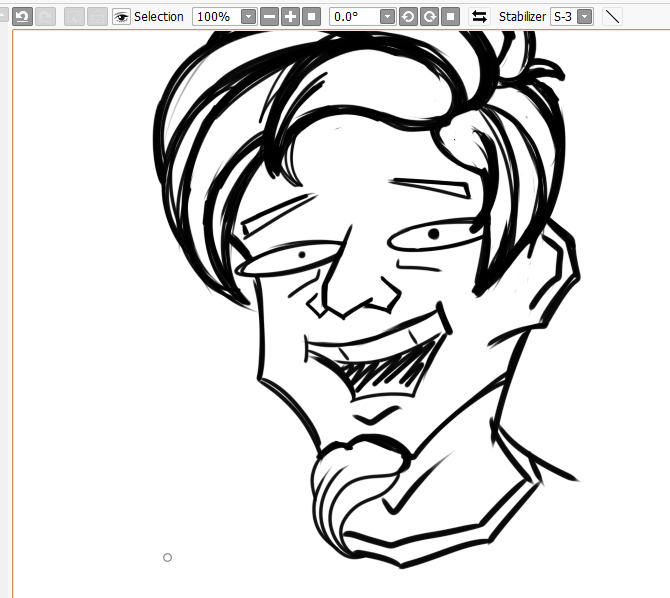
Task: Flip the view horizontally
Action: click(479, 17)
